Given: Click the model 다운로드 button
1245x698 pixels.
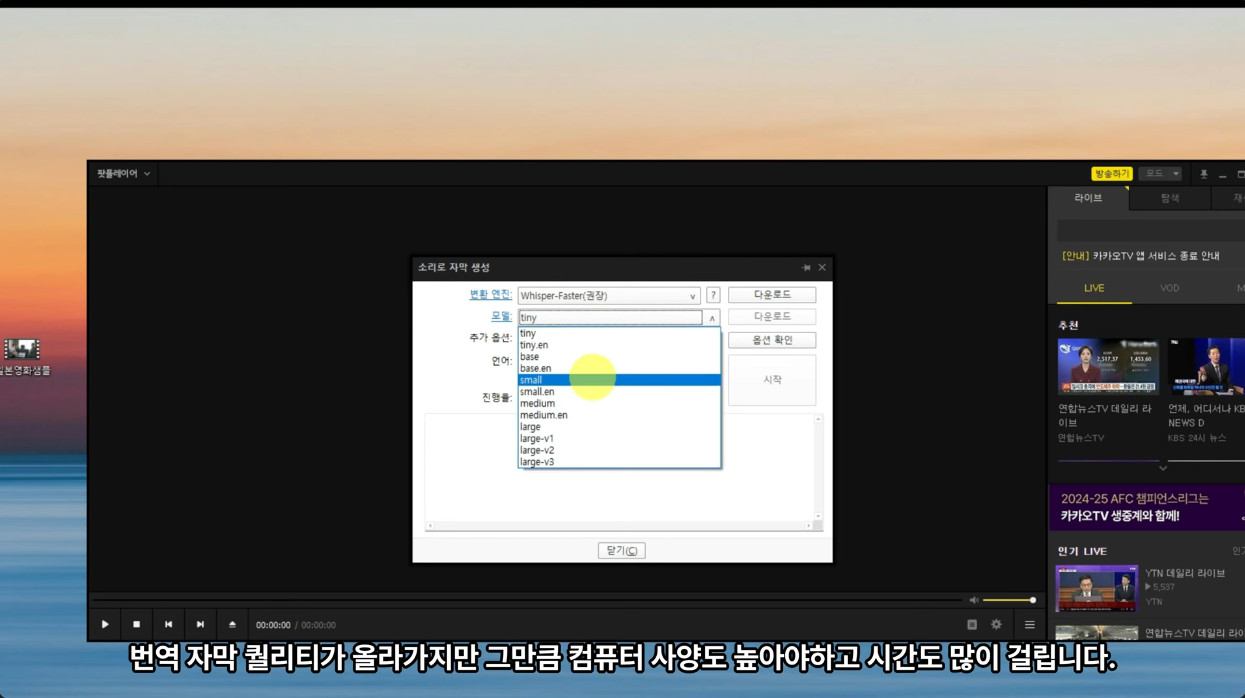Looking at the screenshot, I should [772, 317].
